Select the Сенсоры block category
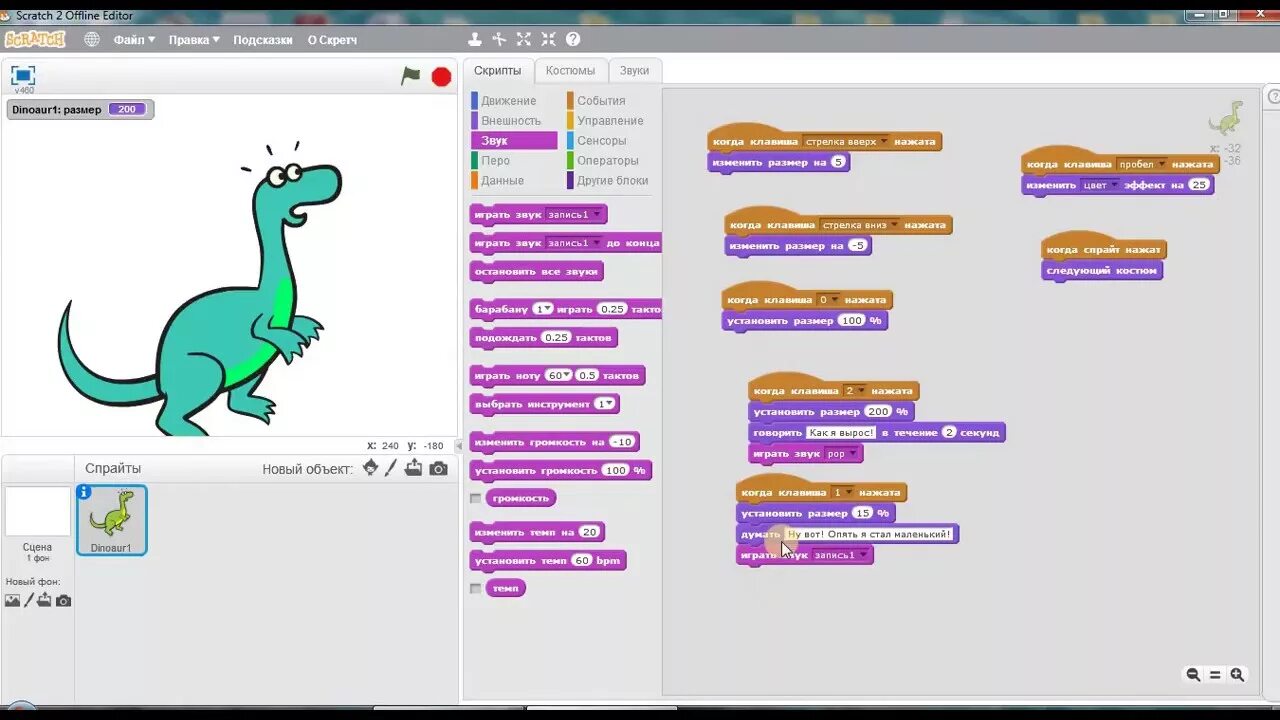1280x720 pixels. coord(608,141)
